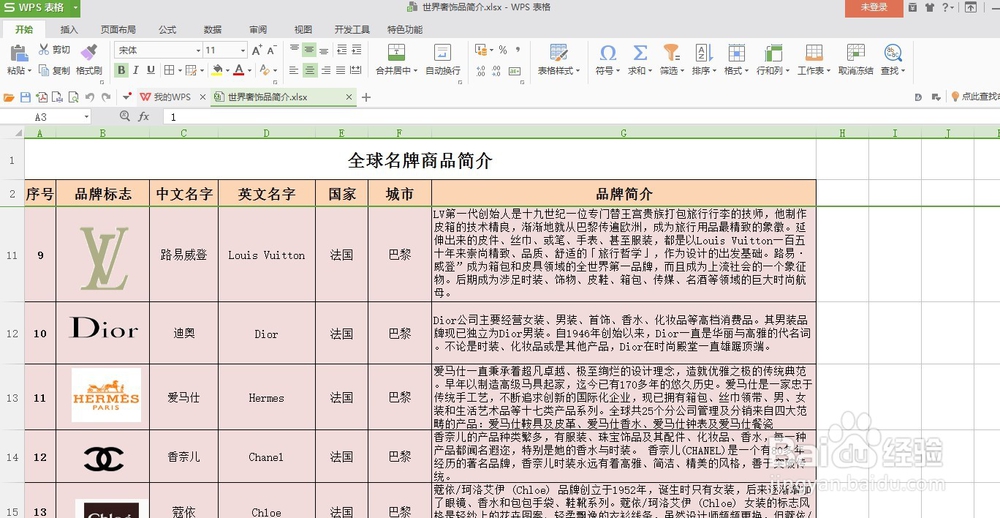Viewport: 1000px width, 518px height.
Task: Click the Paste (粘贴) clipboard icon
Action: point(18,54)
